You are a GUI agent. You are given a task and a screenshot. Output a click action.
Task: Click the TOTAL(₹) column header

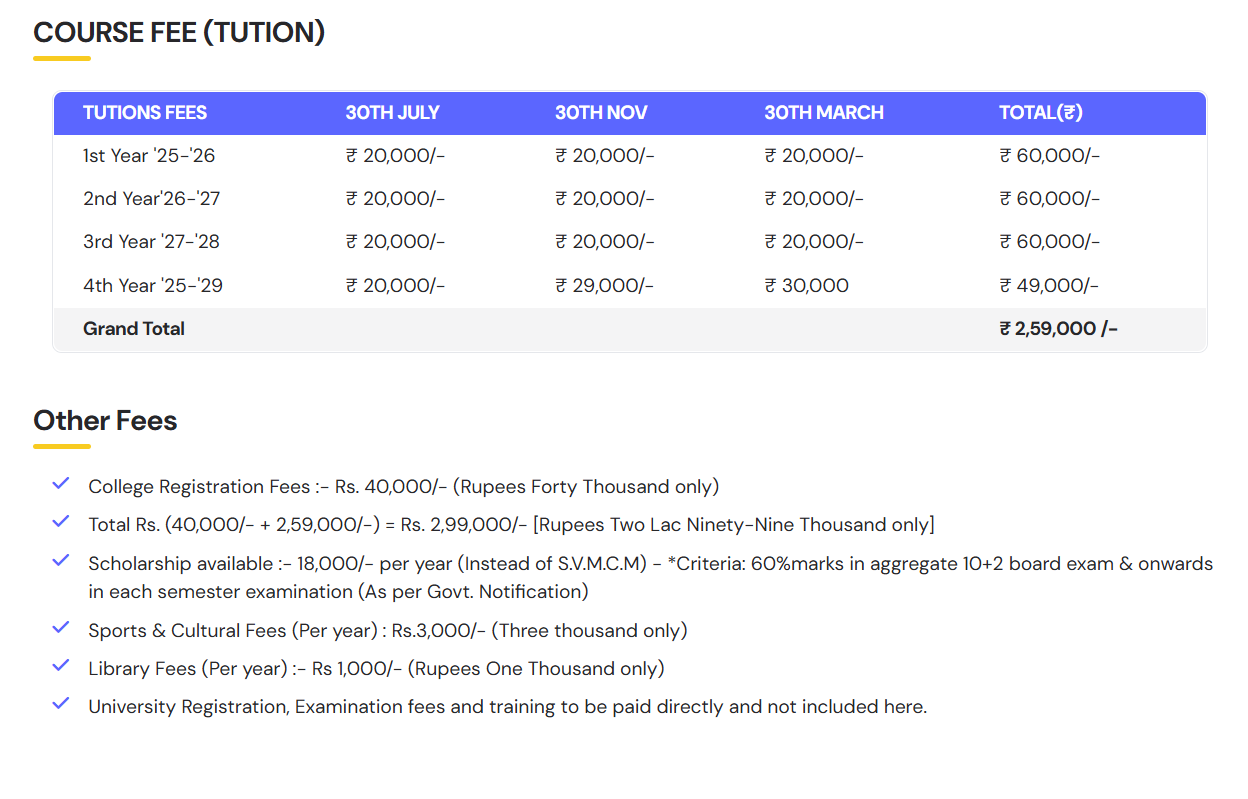1040,113
